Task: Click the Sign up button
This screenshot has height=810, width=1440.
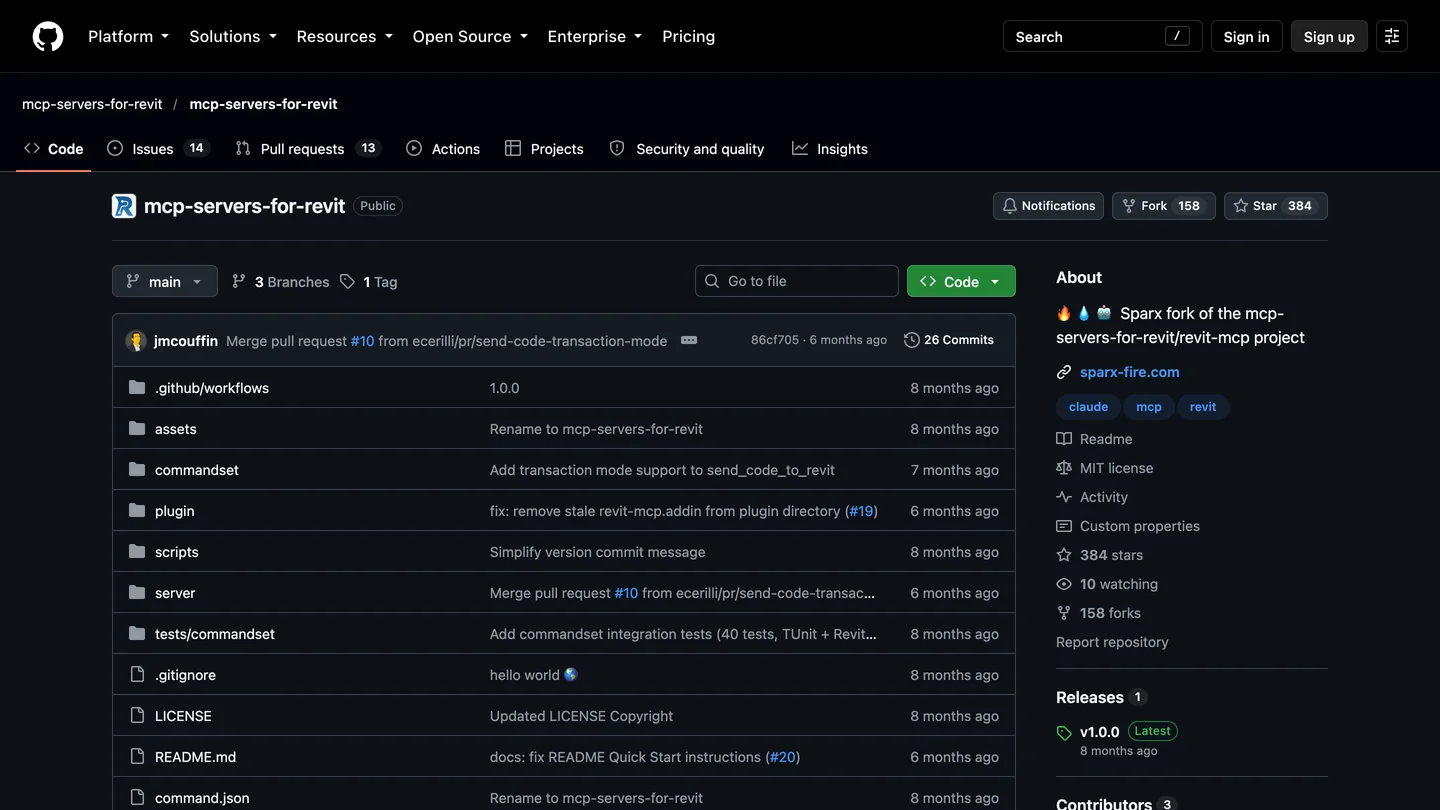Action: pyautogui.click(x=1329, y=36)
